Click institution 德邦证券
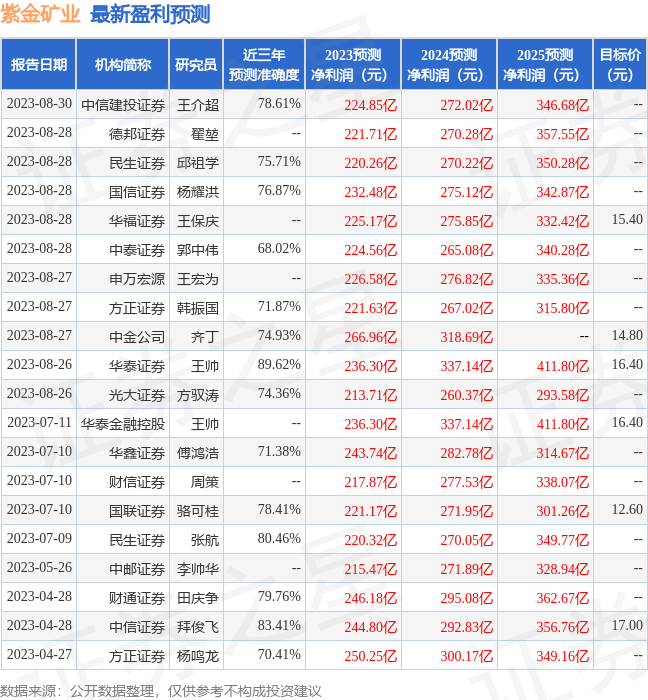 (x=137, y=134)
